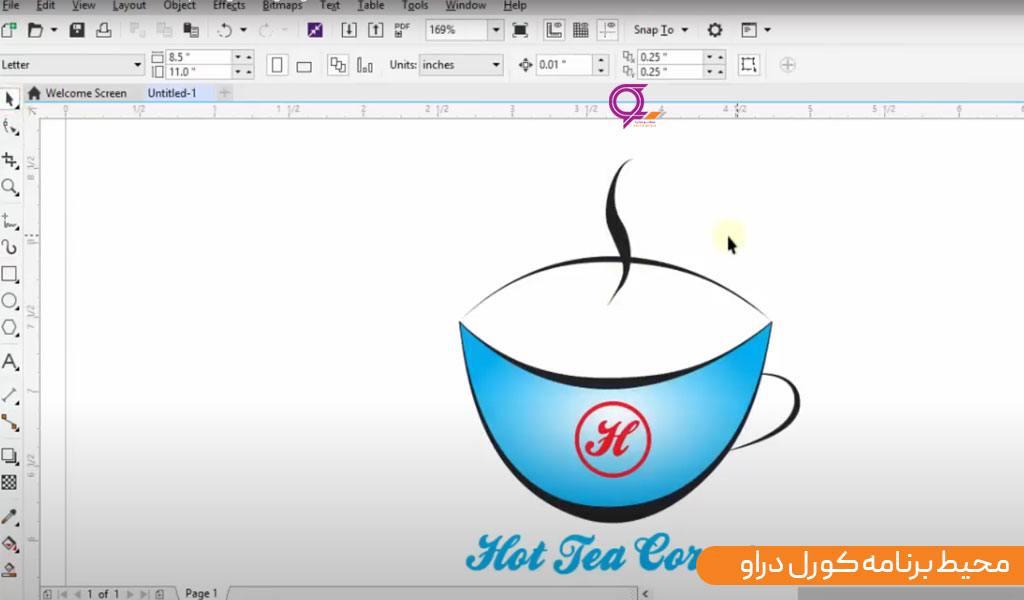Viewport: 1024px width, 600px height.
Task: Apply layout to all pages
Action: coord(338,65)
